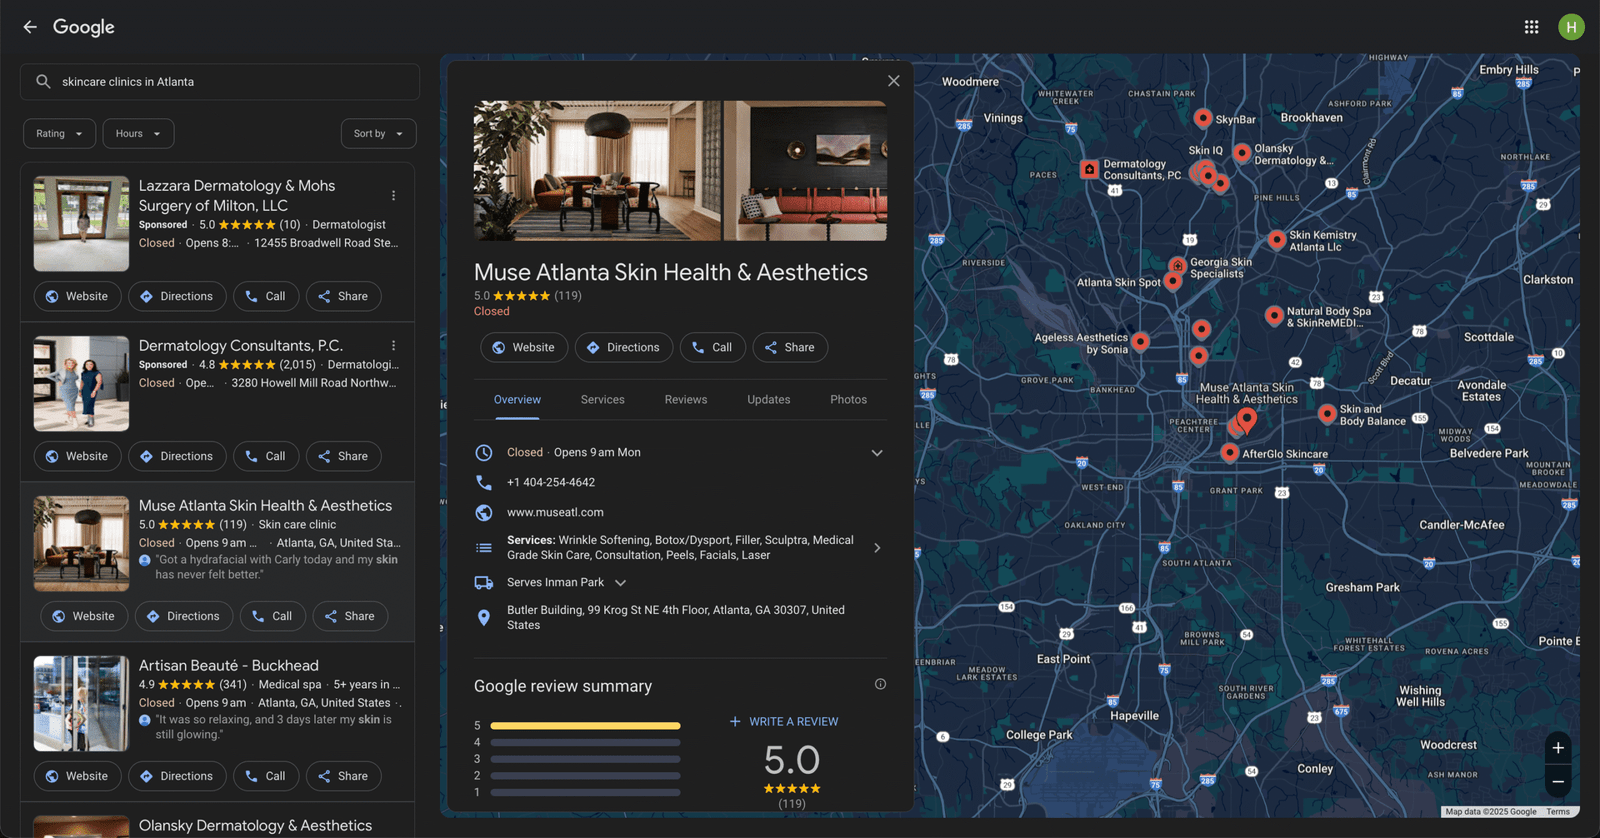Close the Muse Atlanta details panel
Viewport: 1600px width, 838px height.
tap(893, 81)
